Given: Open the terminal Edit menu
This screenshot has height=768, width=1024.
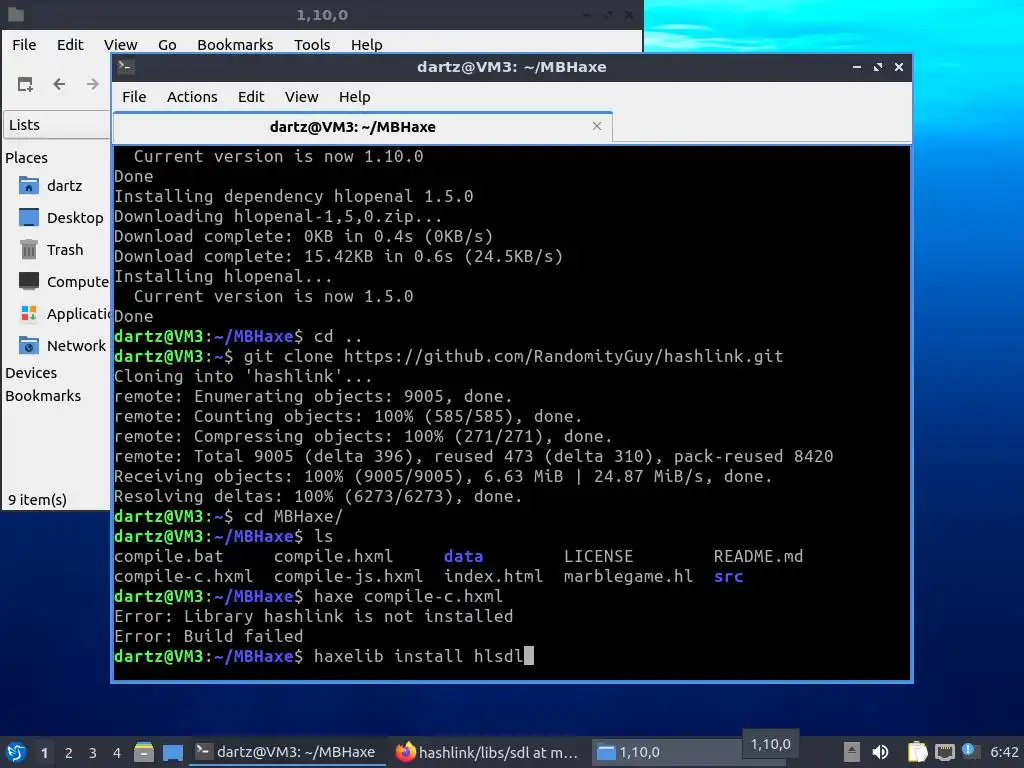Looking at the screenshot, I should pos(251,97).
